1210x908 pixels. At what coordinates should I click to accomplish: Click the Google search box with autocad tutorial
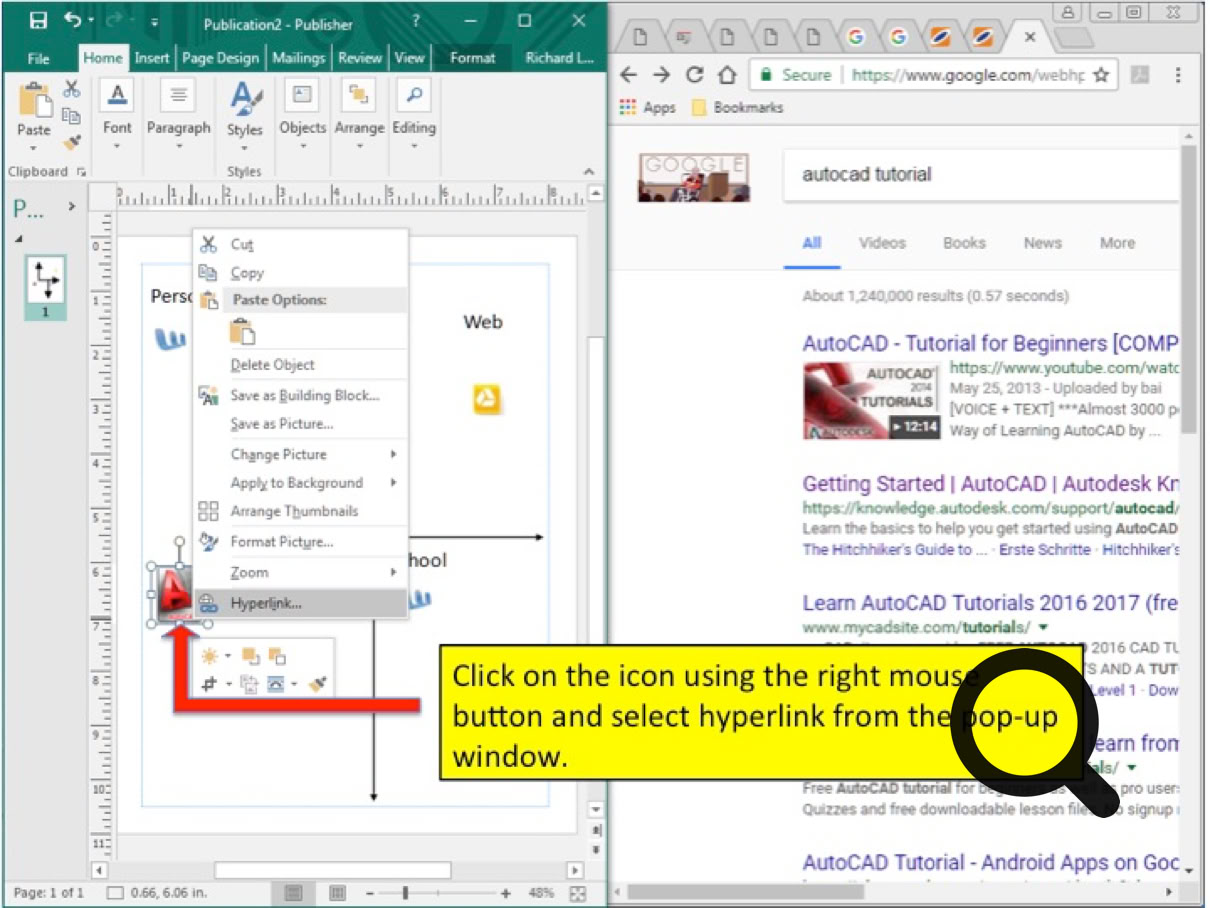[x=982, y=175]
